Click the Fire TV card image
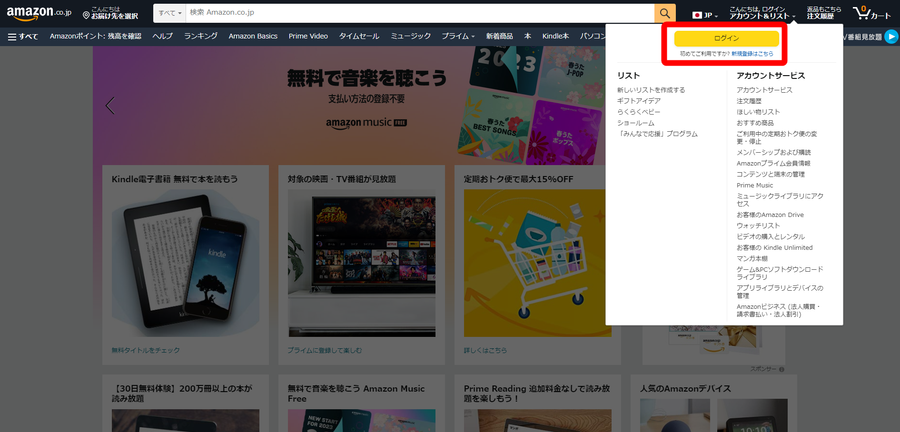 click(x=362, y=263)
